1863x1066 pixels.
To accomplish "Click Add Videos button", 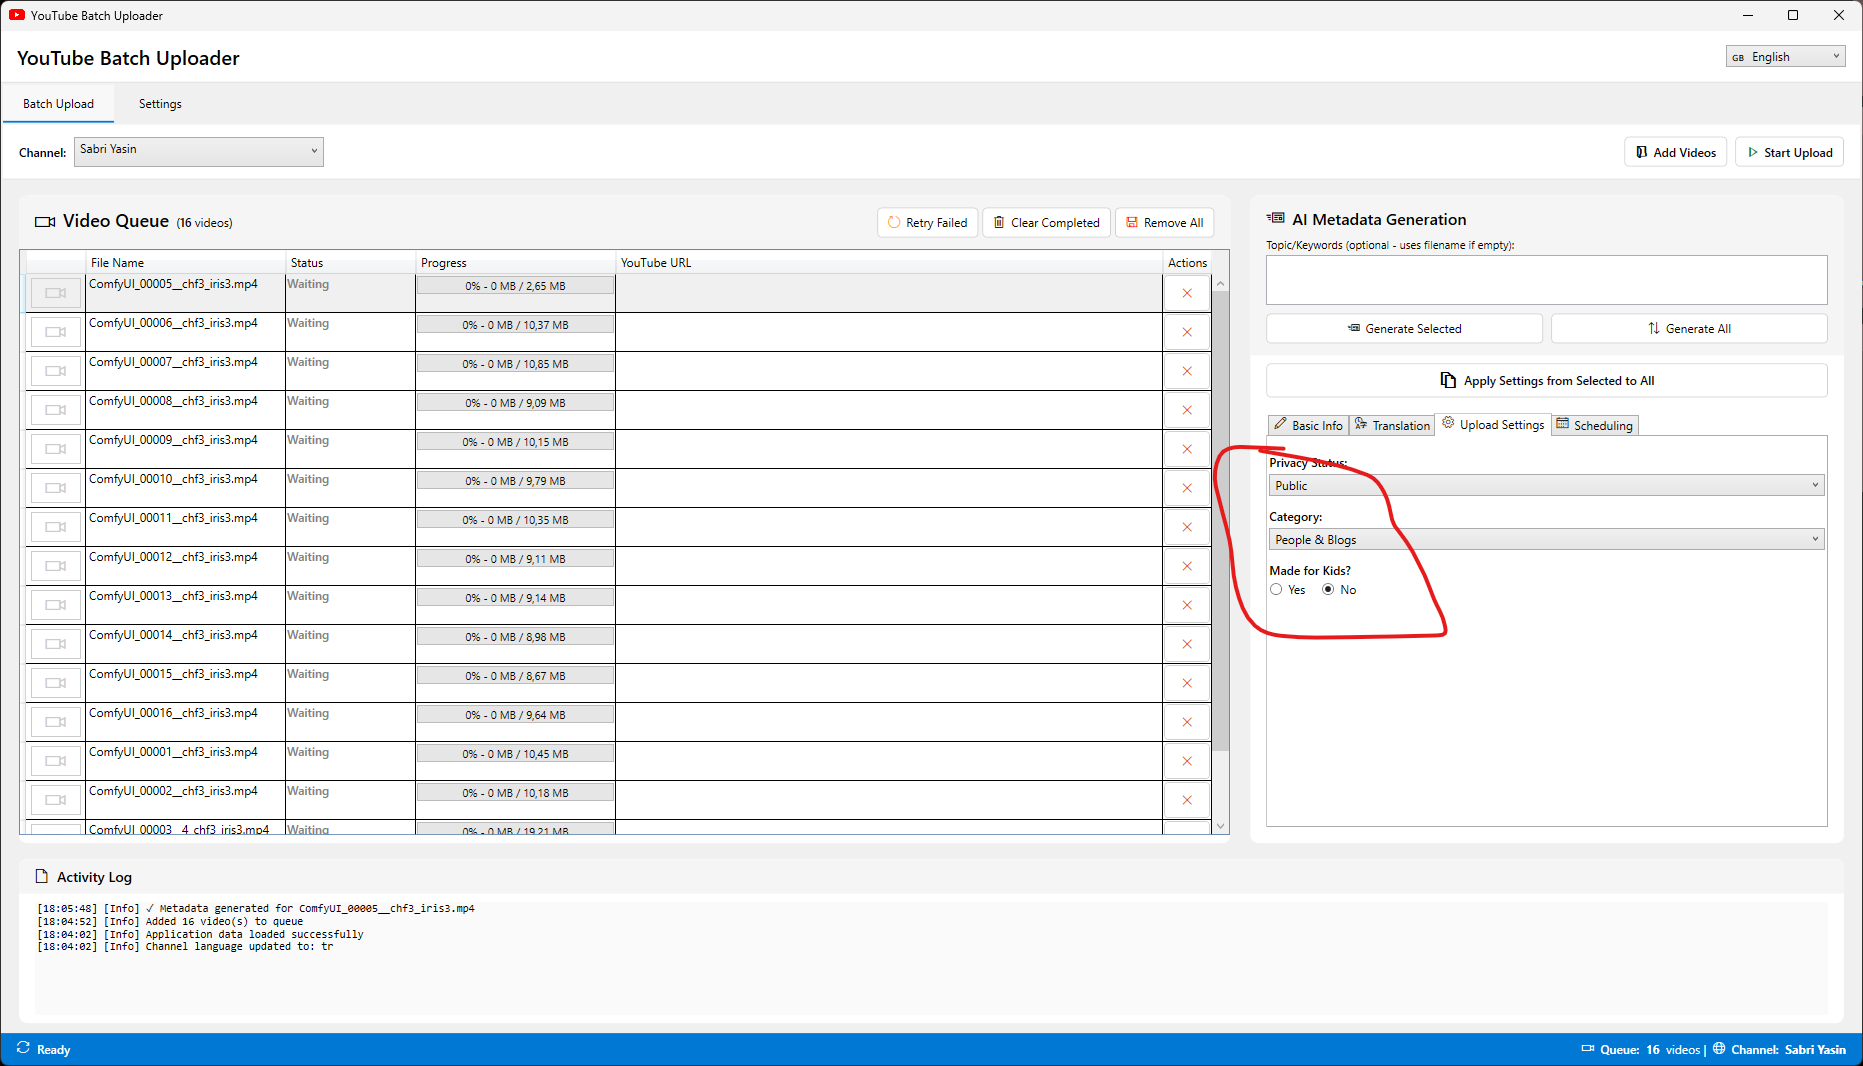I will pyautogui.click(x=1675, y=153).
